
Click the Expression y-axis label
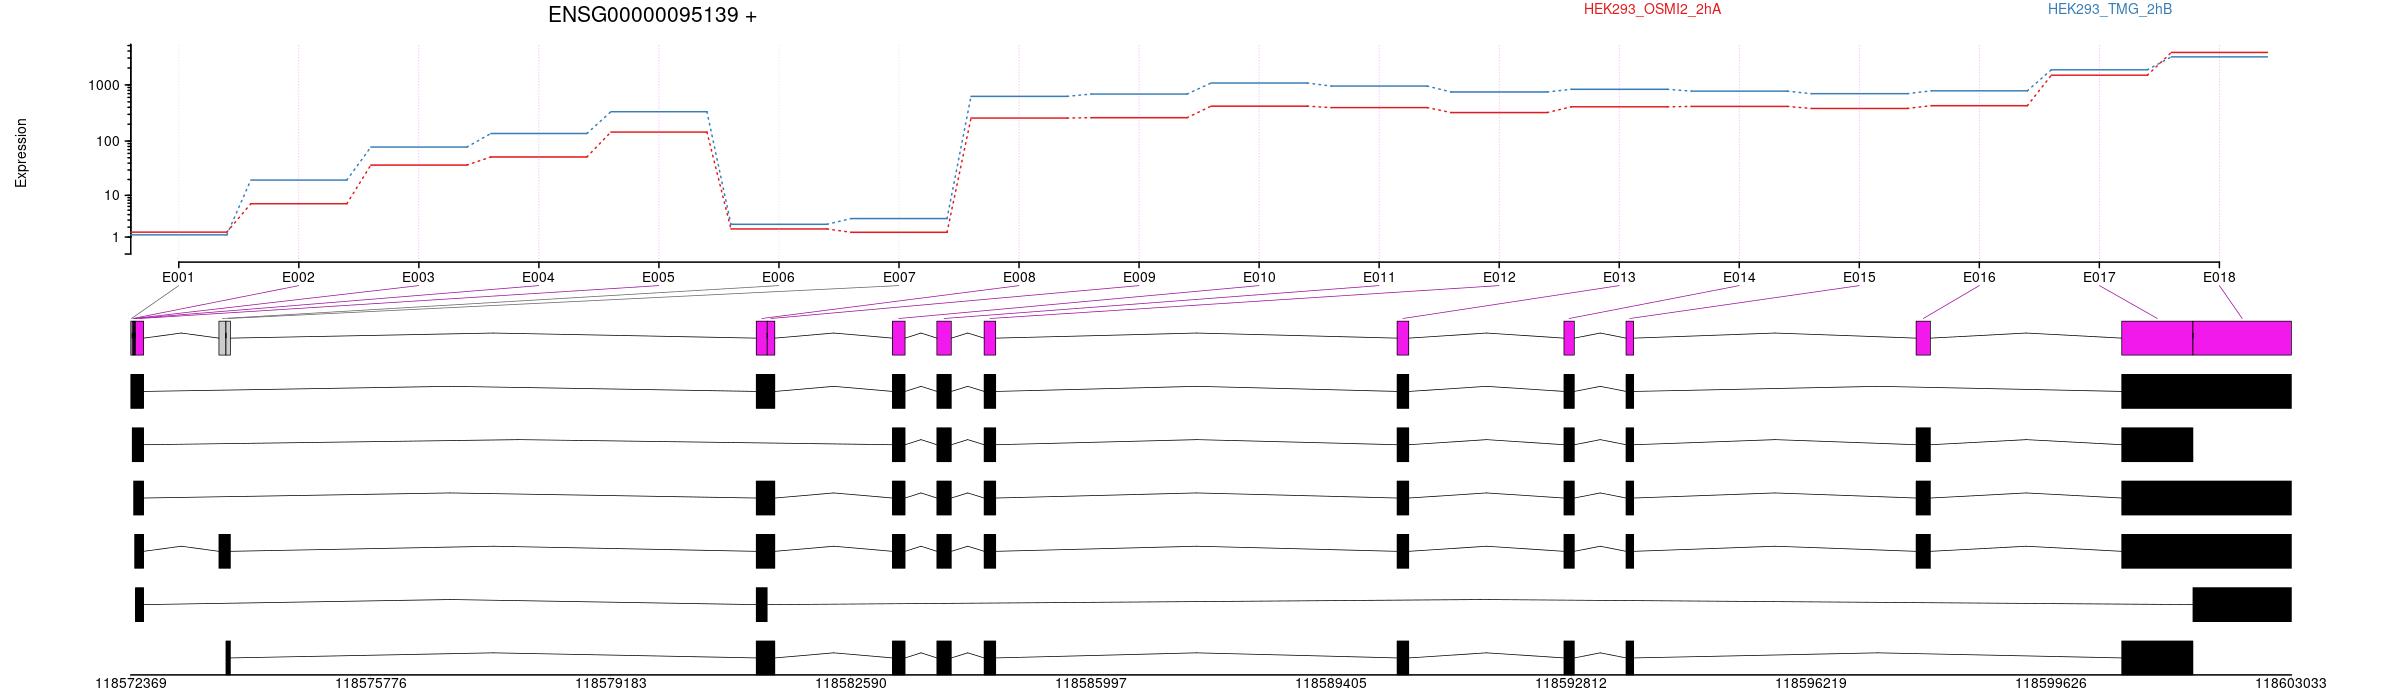[x=21, y=153]
